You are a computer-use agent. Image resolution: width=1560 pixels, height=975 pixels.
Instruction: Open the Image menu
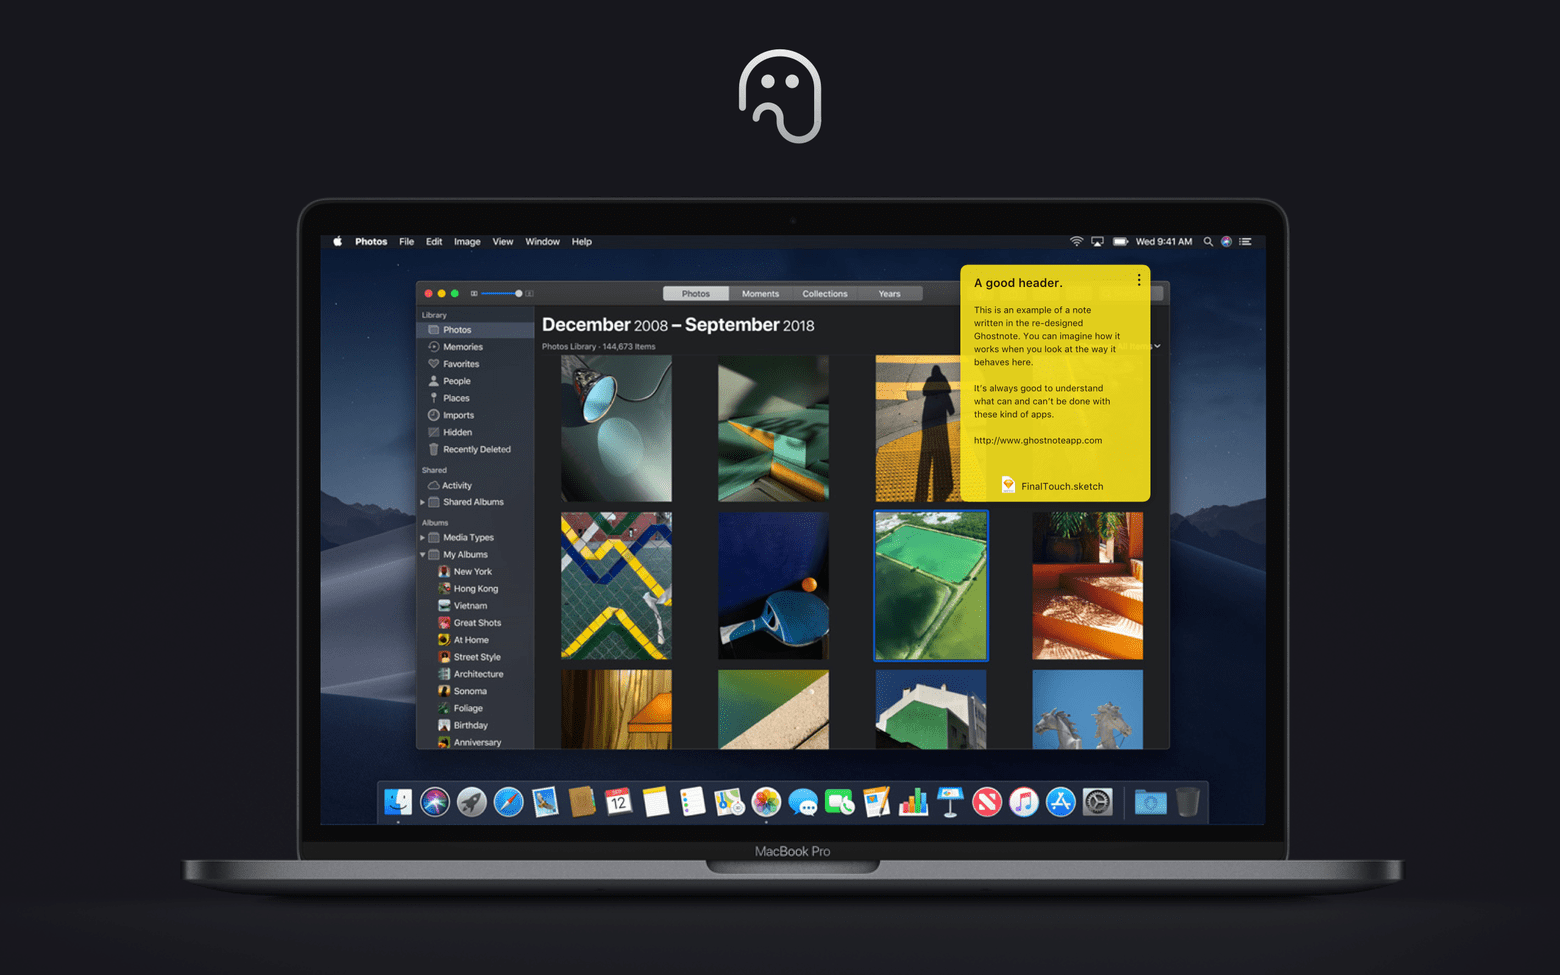pos(467,242)
